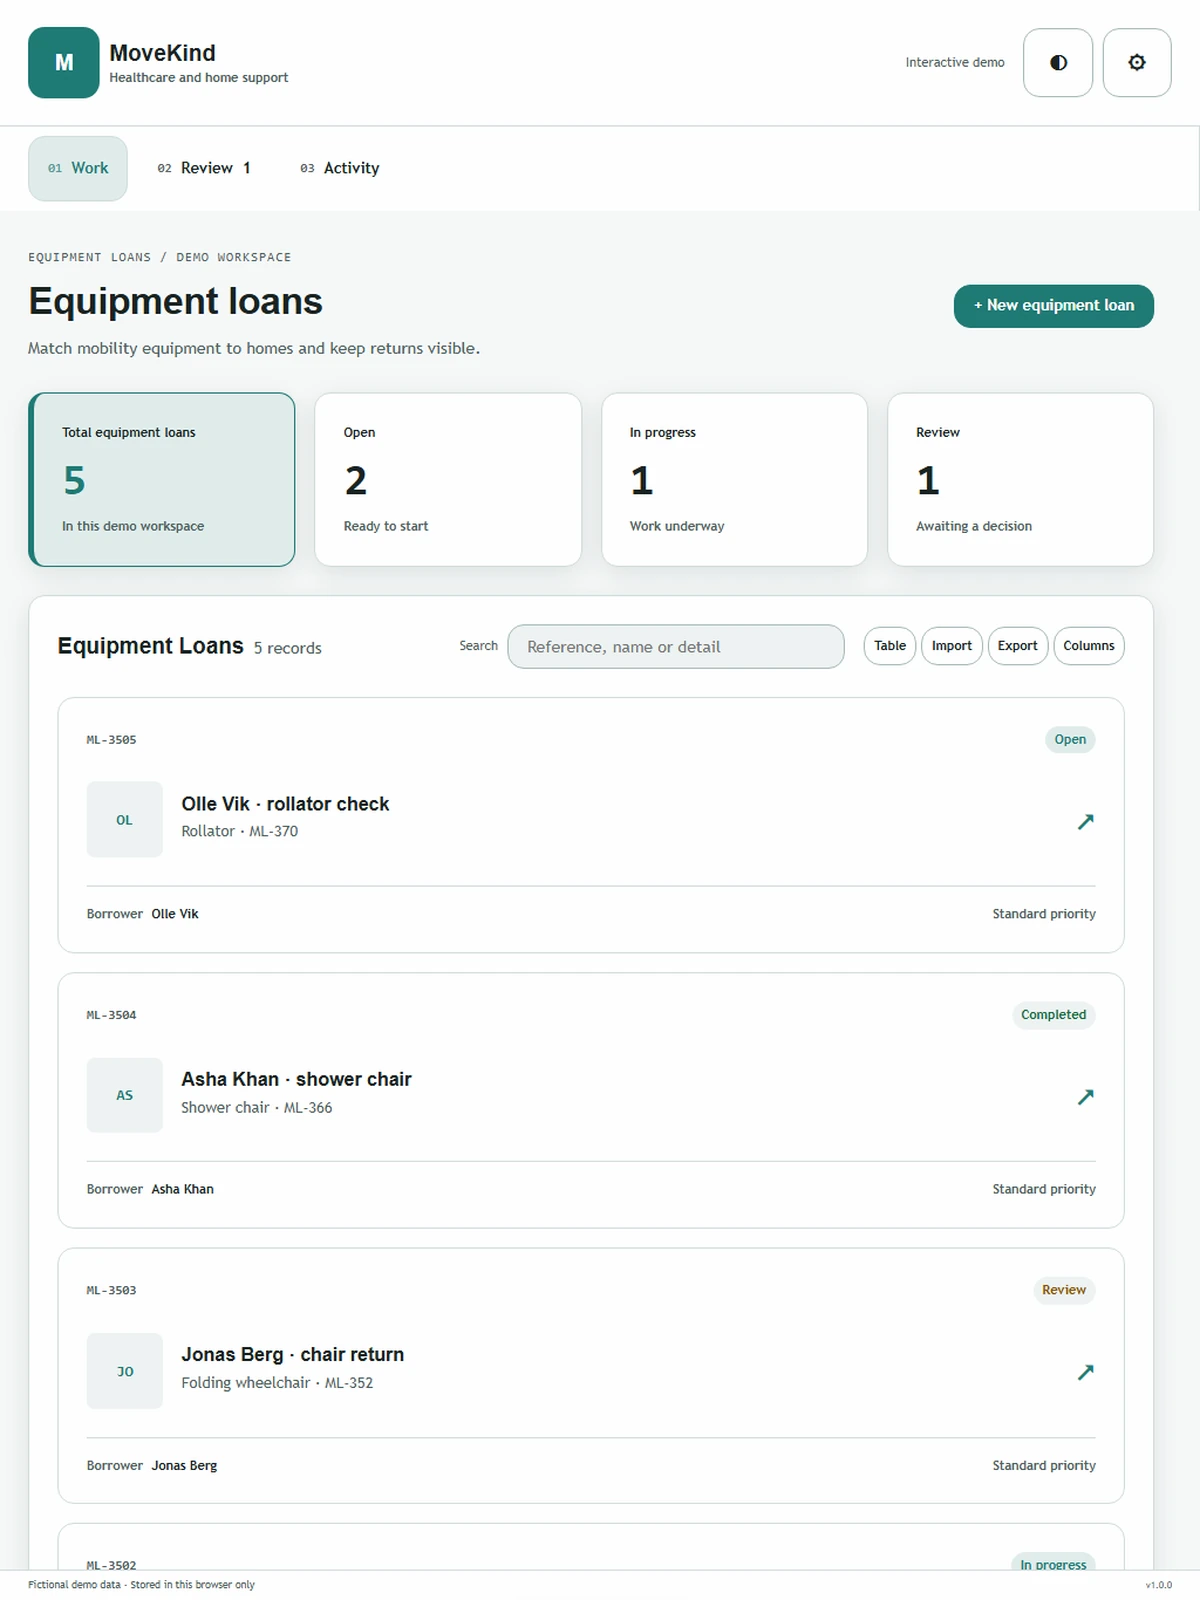The height and width of the screenshot is (1600, 1200).
Task: Click Standard priority on the Asha Khan card
Action: click(x=1044, y=1189)
